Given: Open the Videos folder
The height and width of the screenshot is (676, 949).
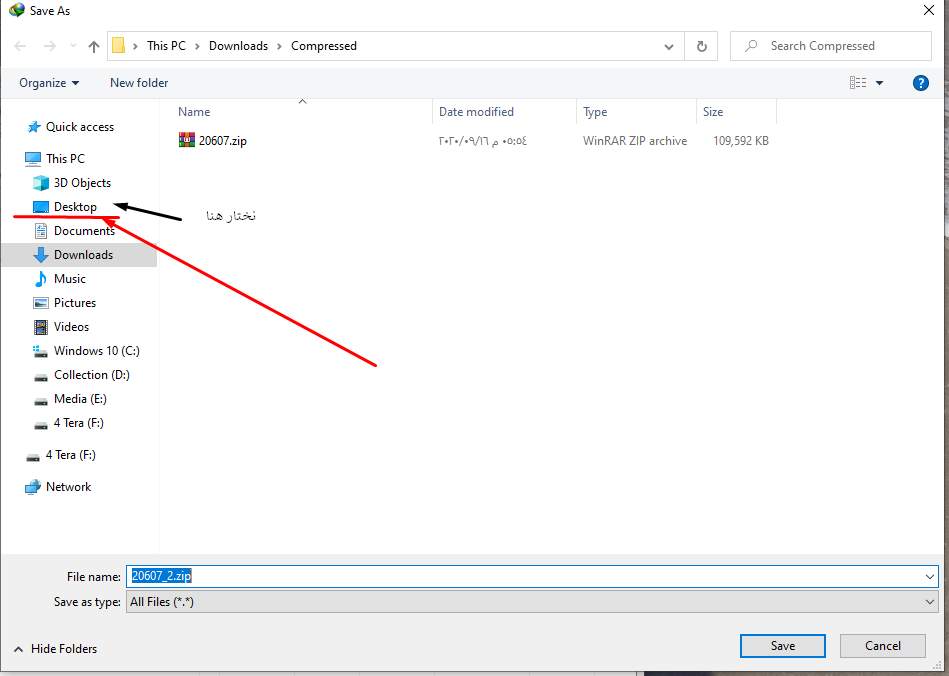Looking at the screenshot, I should coord(71,327).
